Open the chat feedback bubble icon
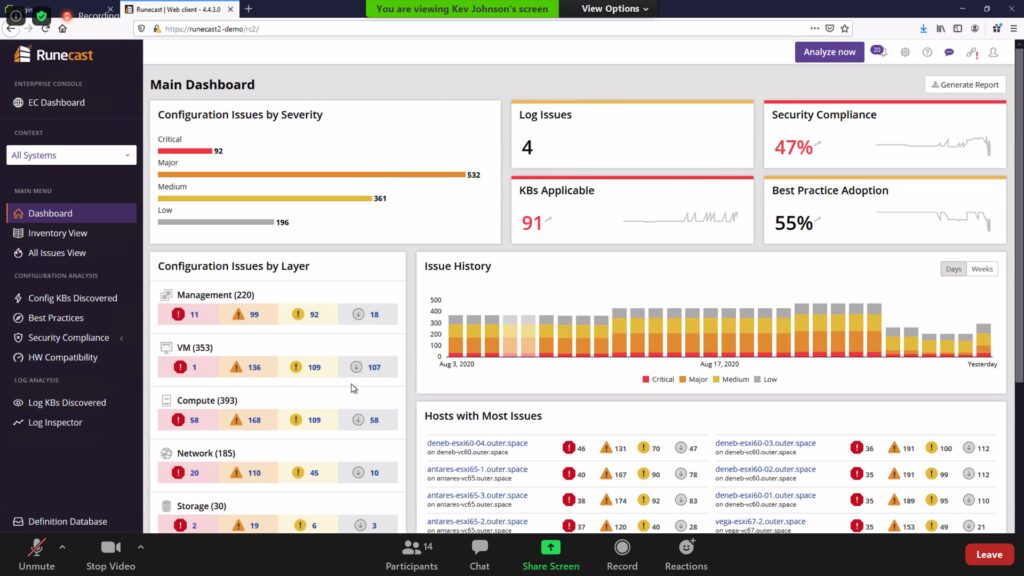 949,52
